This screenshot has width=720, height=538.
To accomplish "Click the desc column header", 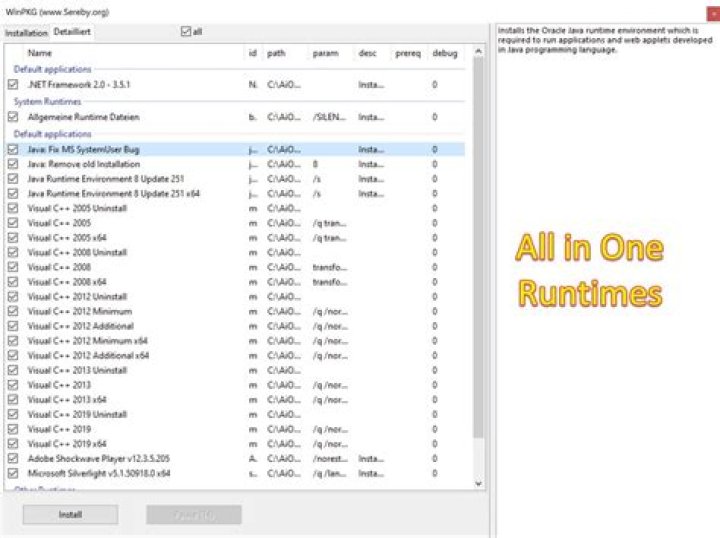I will tap(367, 53).
